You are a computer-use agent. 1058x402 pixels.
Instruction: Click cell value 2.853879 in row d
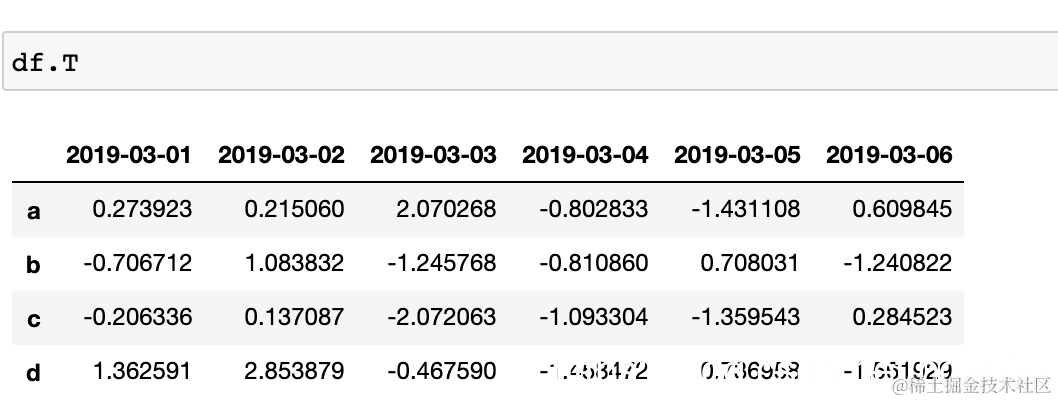coord(294,371)
